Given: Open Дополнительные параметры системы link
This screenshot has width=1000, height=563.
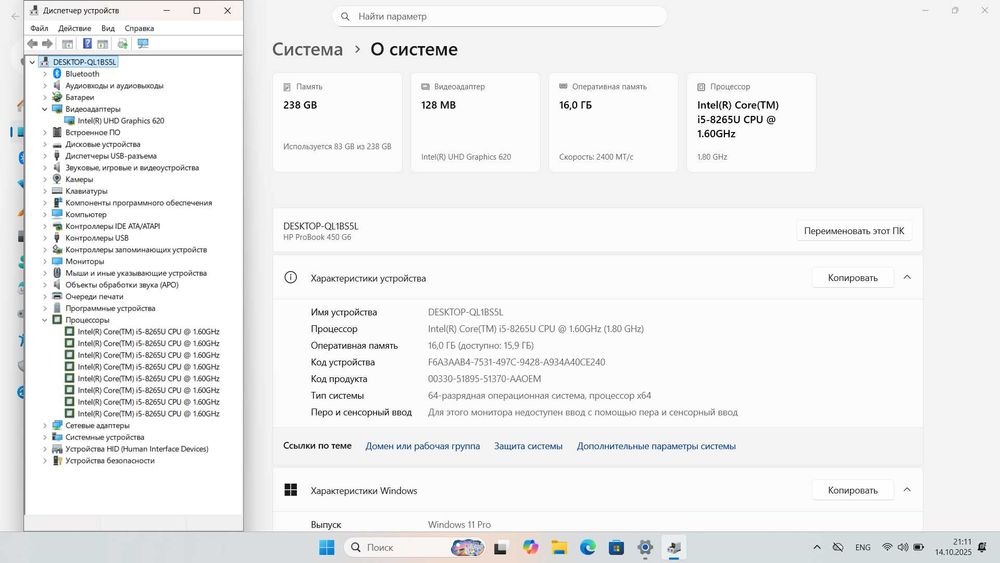Looking at the screenshot, I should (x=656, y=446).
